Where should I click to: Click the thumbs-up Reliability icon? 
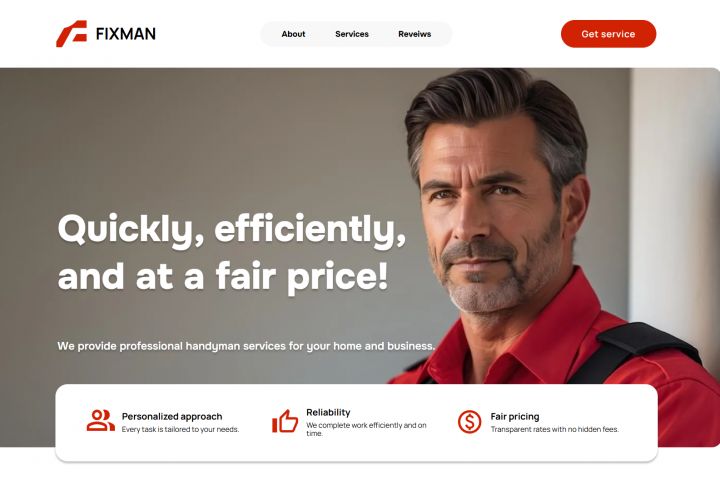pyautogui.click(x=285, y=421)
